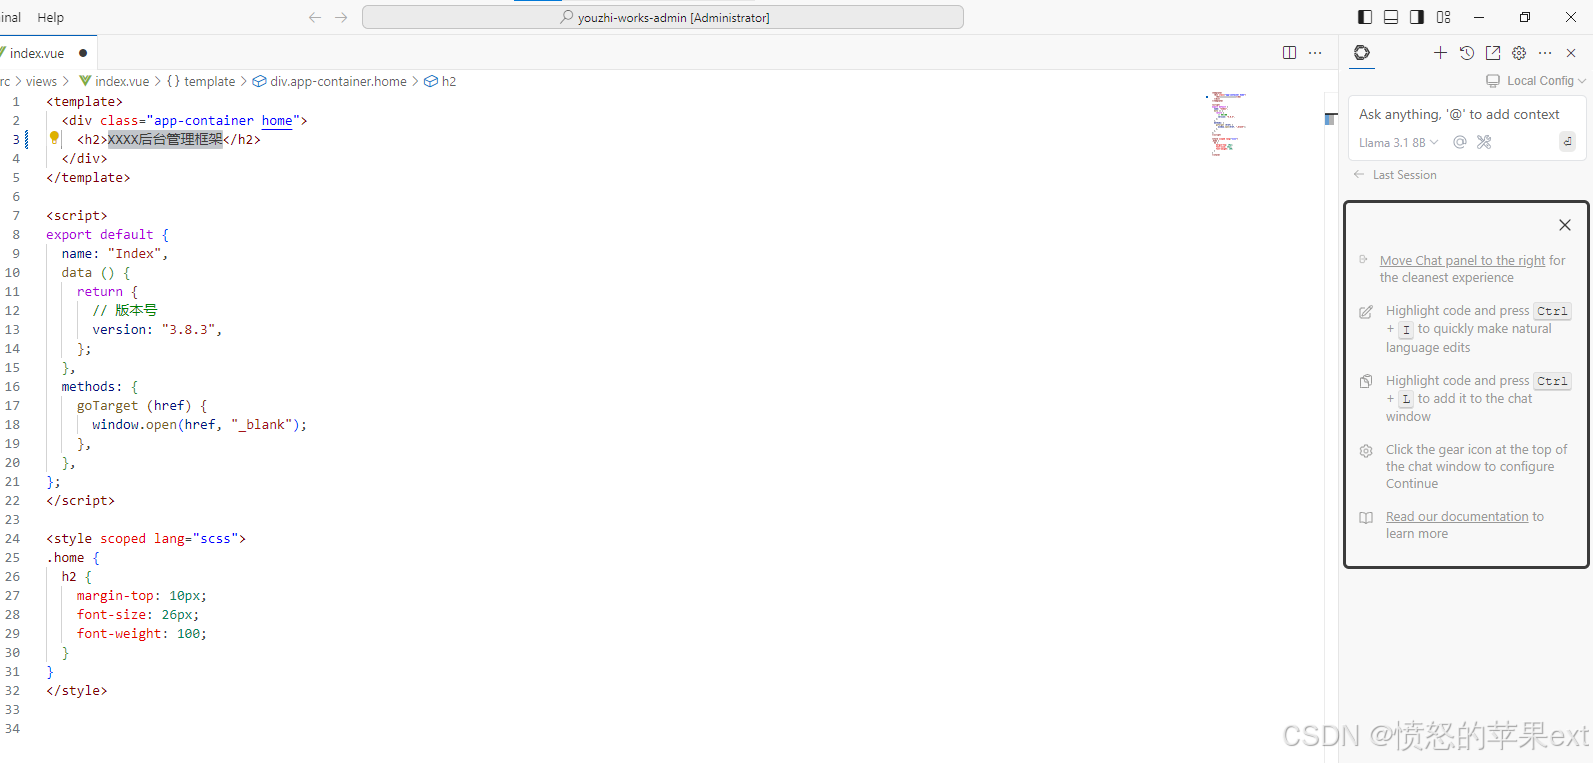This screenshot has width=1593, height=763.
Task: Dismiss the Continue tips card
Action: pos(1565,225)
